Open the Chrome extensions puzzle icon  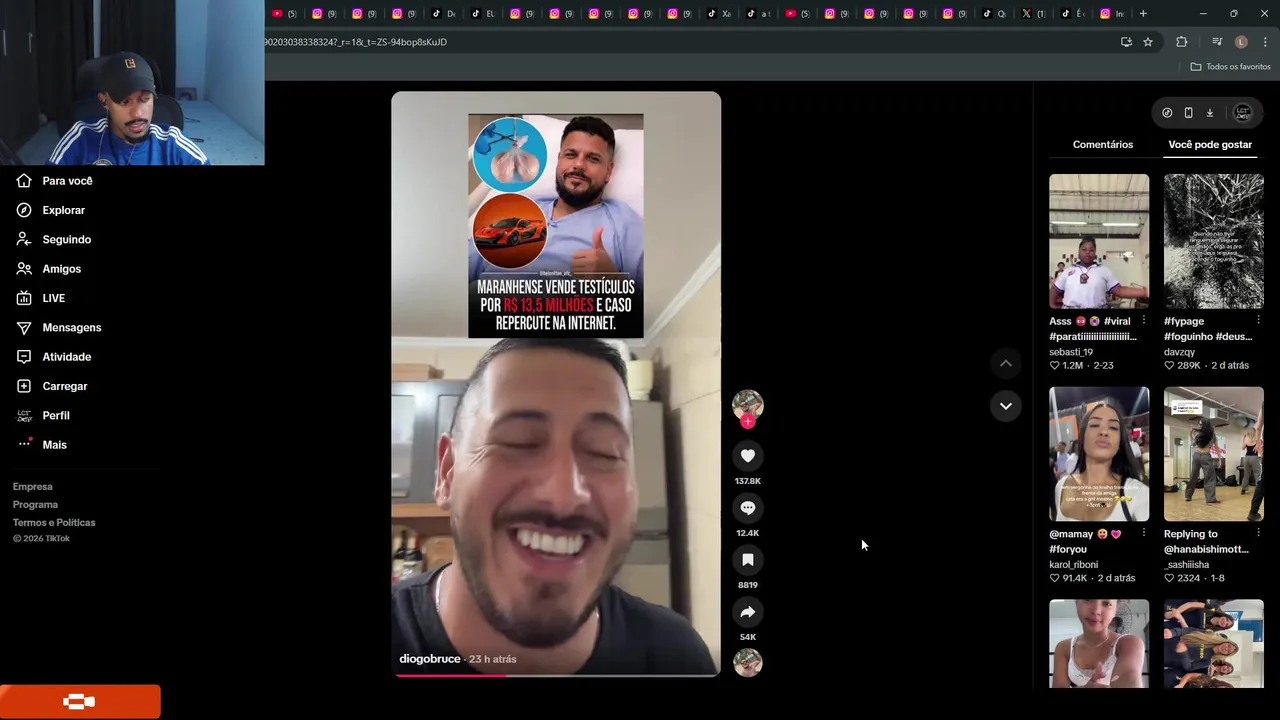click(1182, 42)
